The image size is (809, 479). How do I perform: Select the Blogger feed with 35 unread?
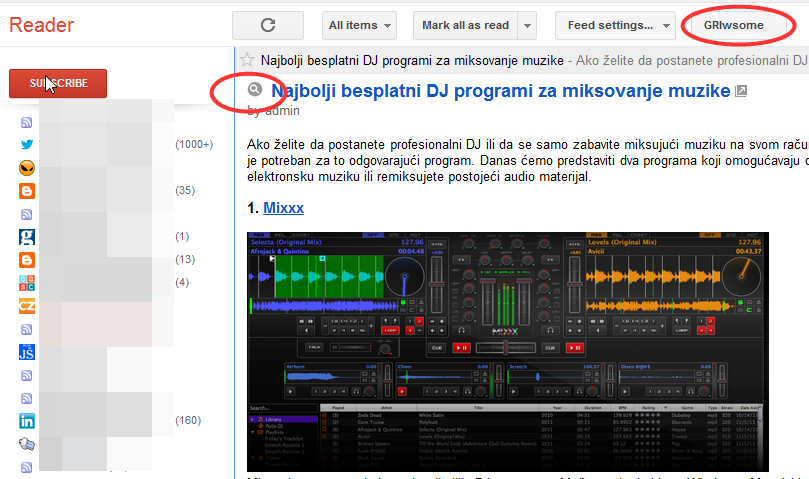click(x=27, y=190)
